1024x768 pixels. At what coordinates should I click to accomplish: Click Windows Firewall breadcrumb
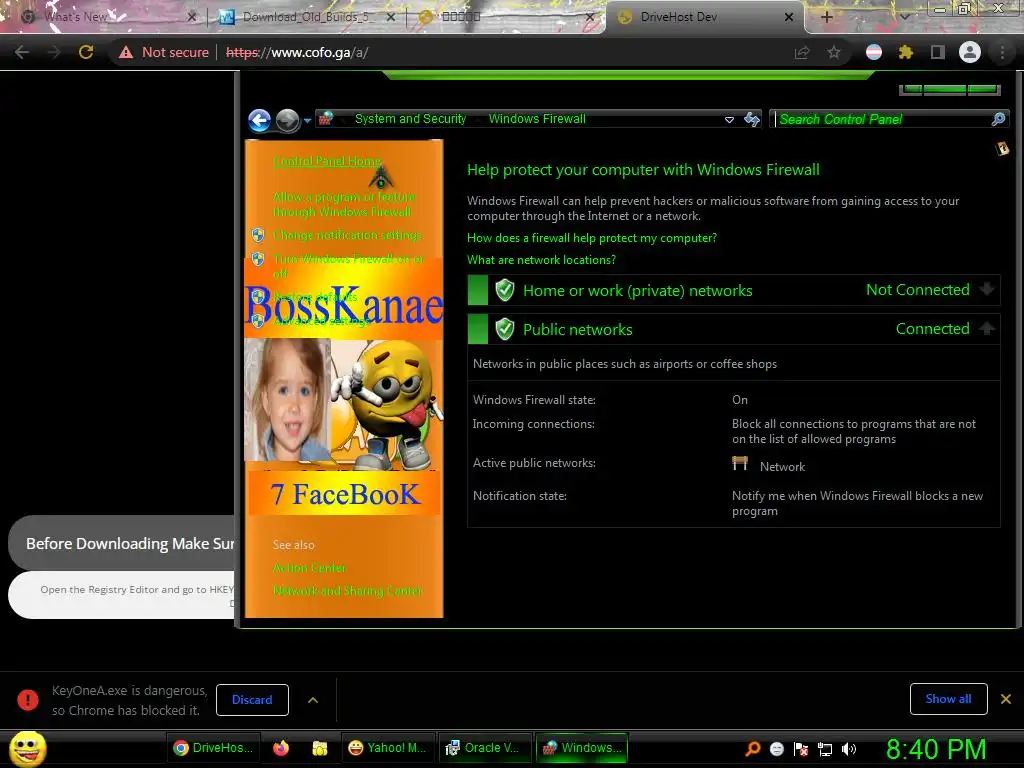537,119
